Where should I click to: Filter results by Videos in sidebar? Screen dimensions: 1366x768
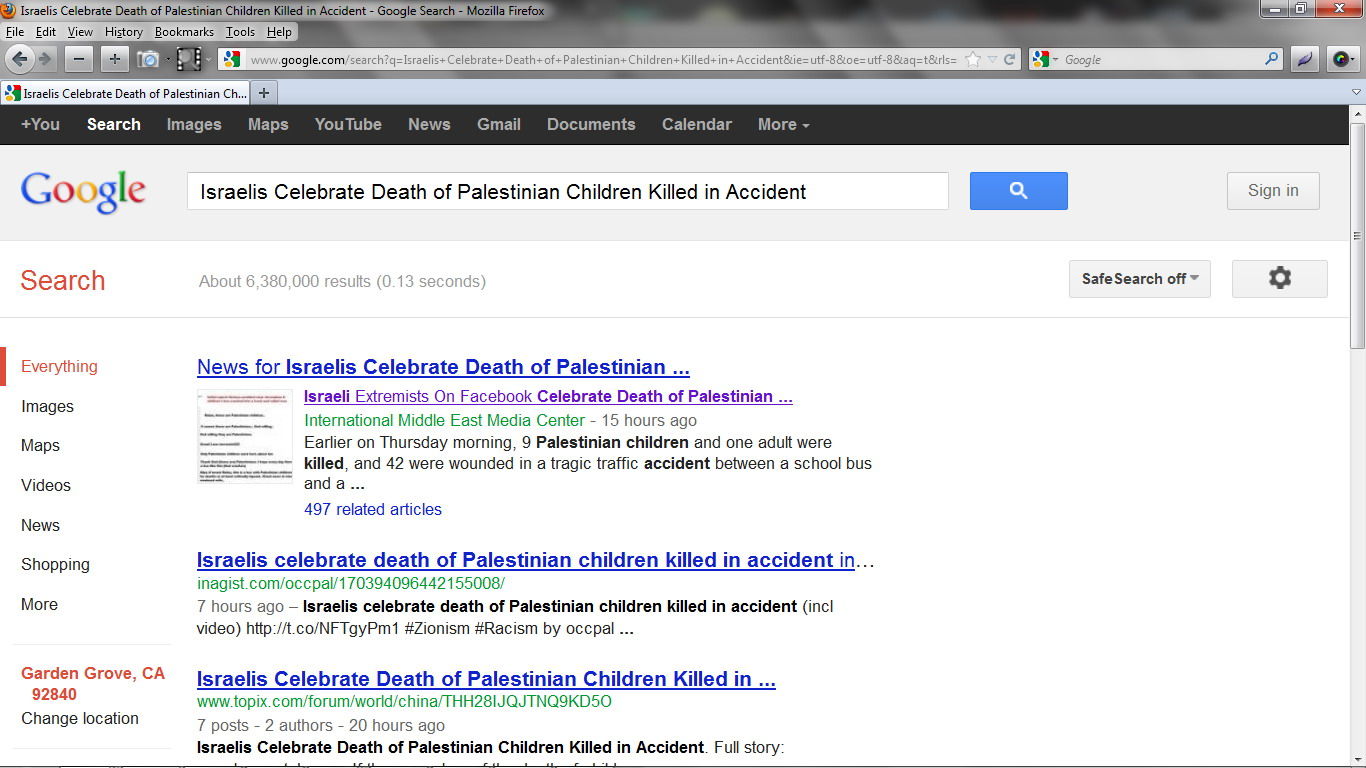point(46,485)
